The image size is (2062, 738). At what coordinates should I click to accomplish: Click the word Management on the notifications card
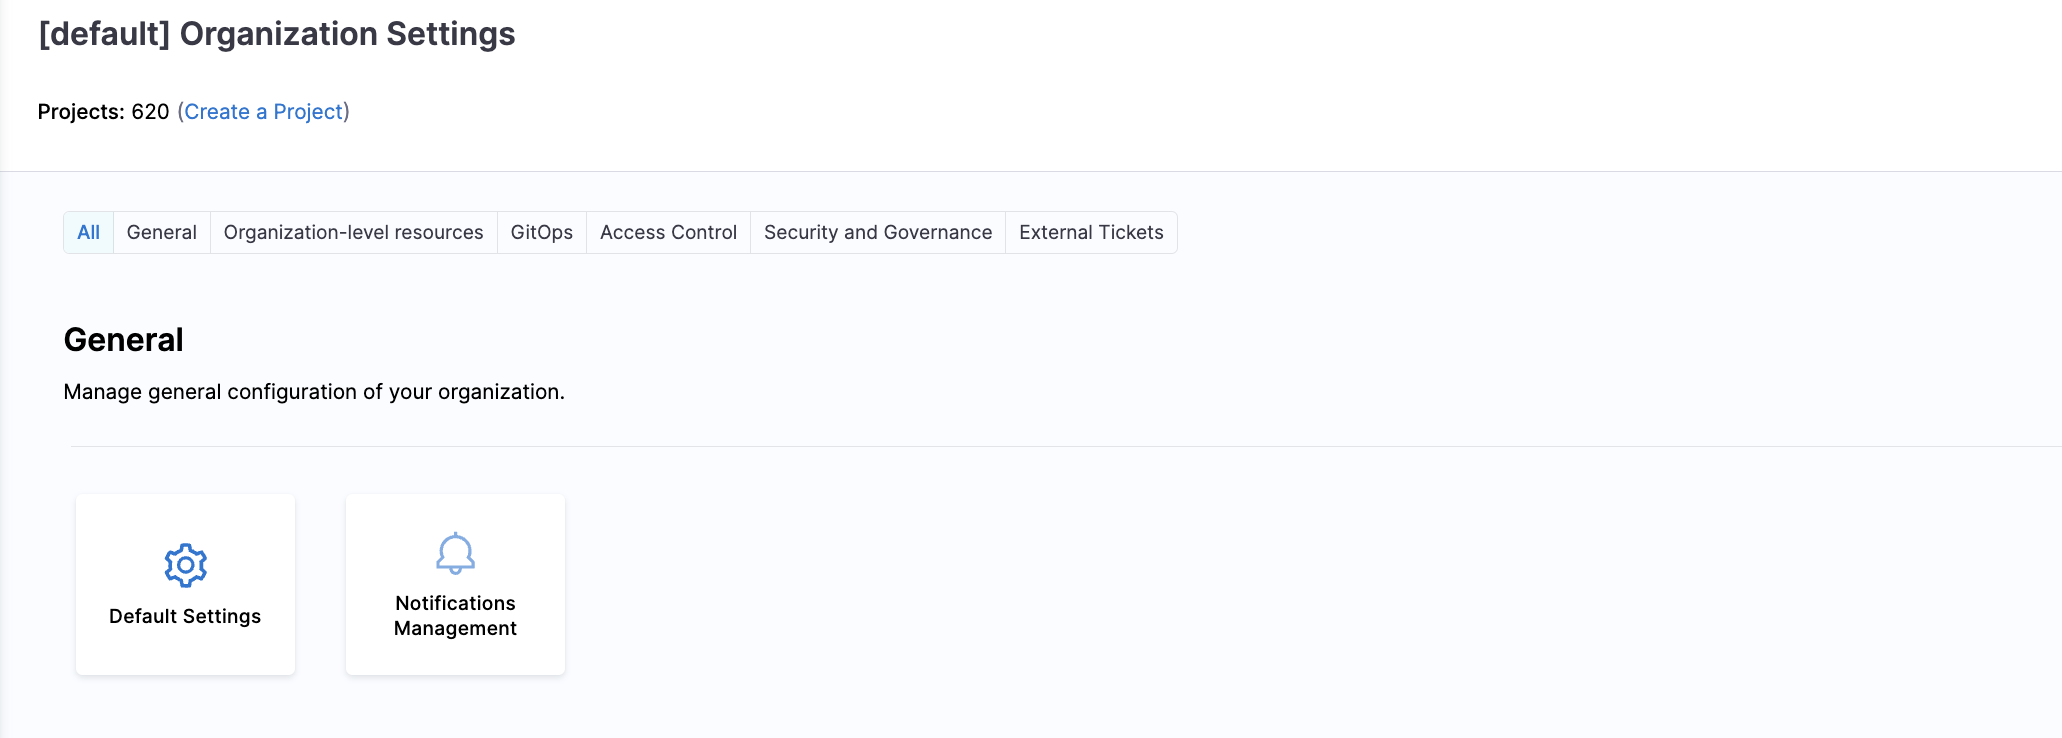(x=455, y=628)
